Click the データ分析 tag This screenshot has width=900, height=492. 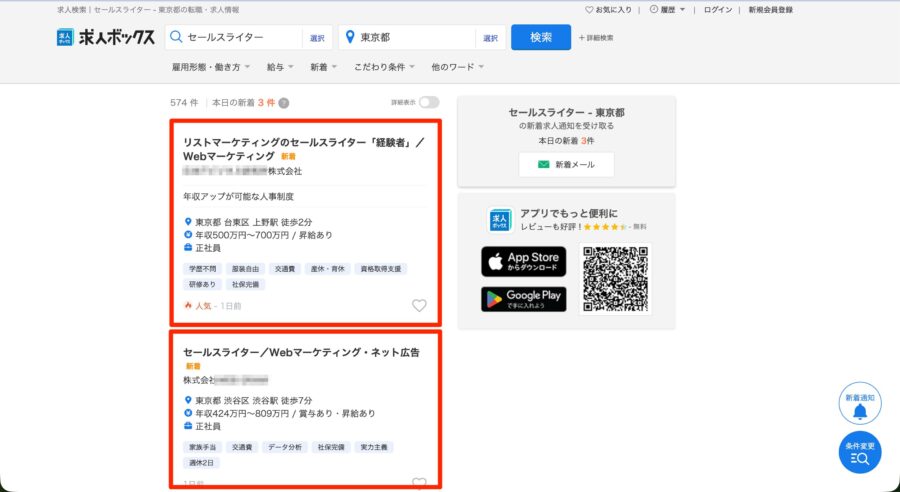tap(285, 447)
